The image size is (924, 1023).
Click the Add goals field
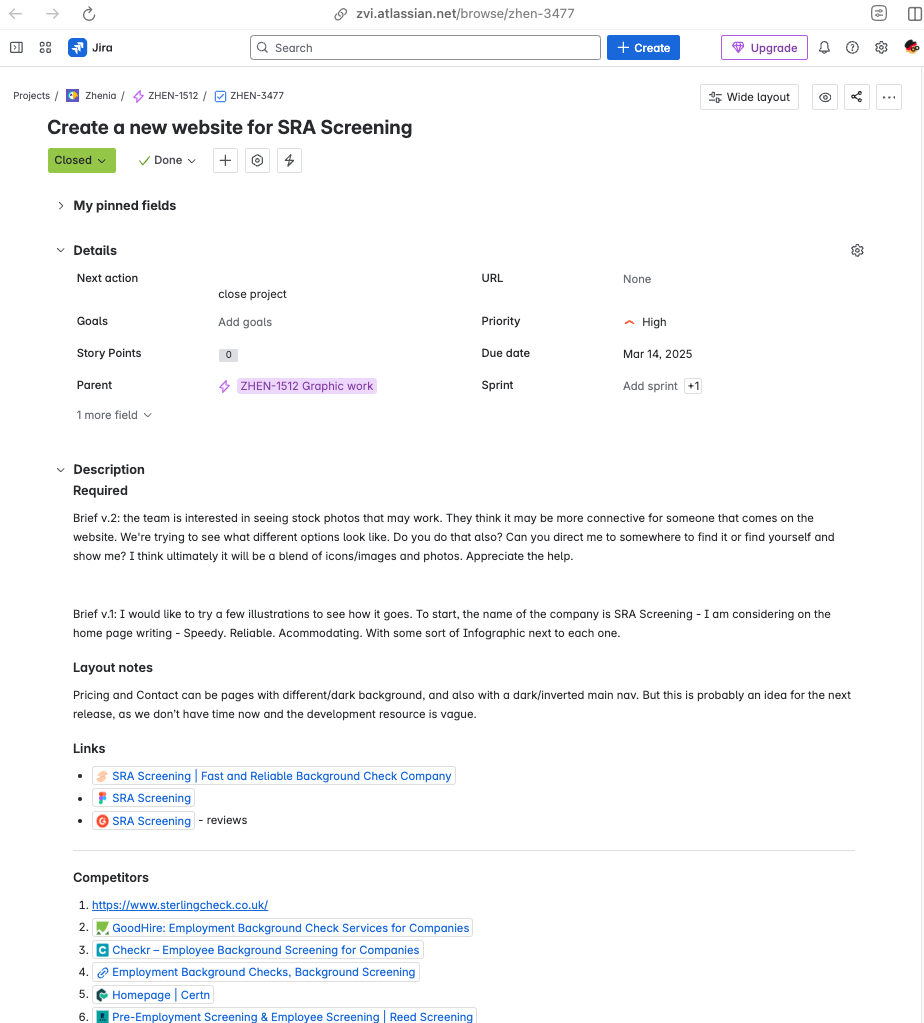coord(245,322)
